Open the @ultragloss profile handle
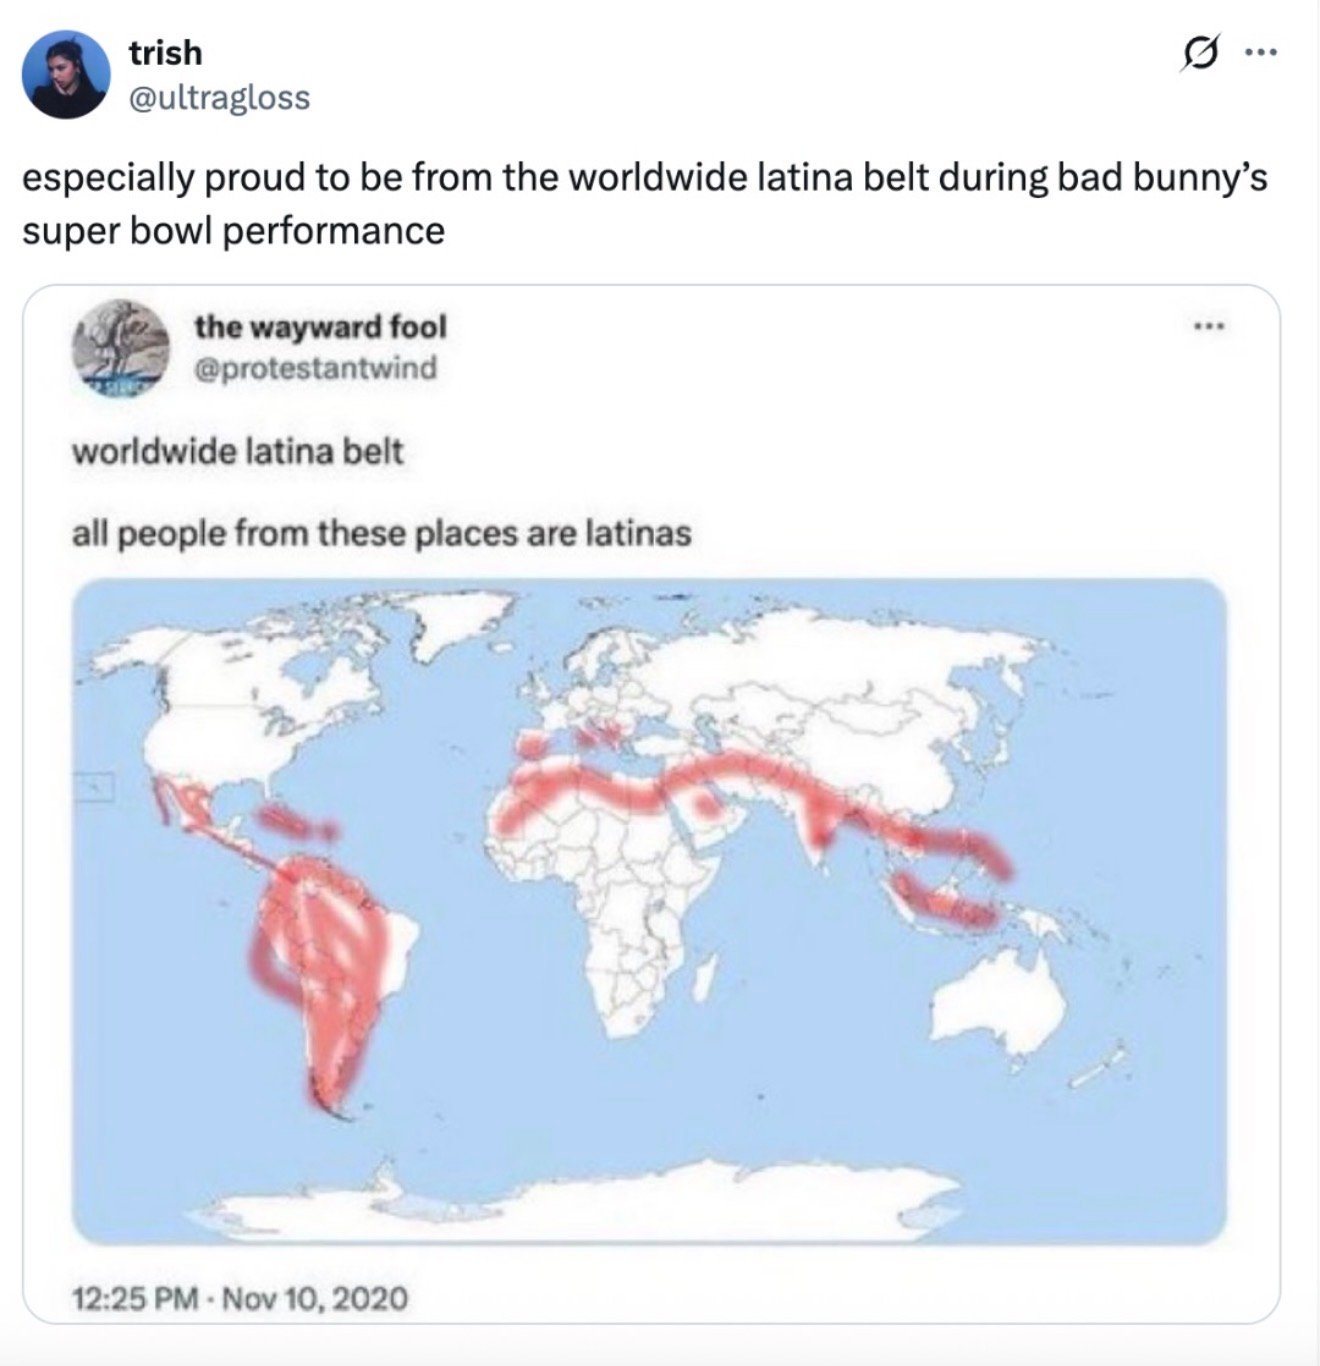 pyautogui.click(x=219, y=98)
